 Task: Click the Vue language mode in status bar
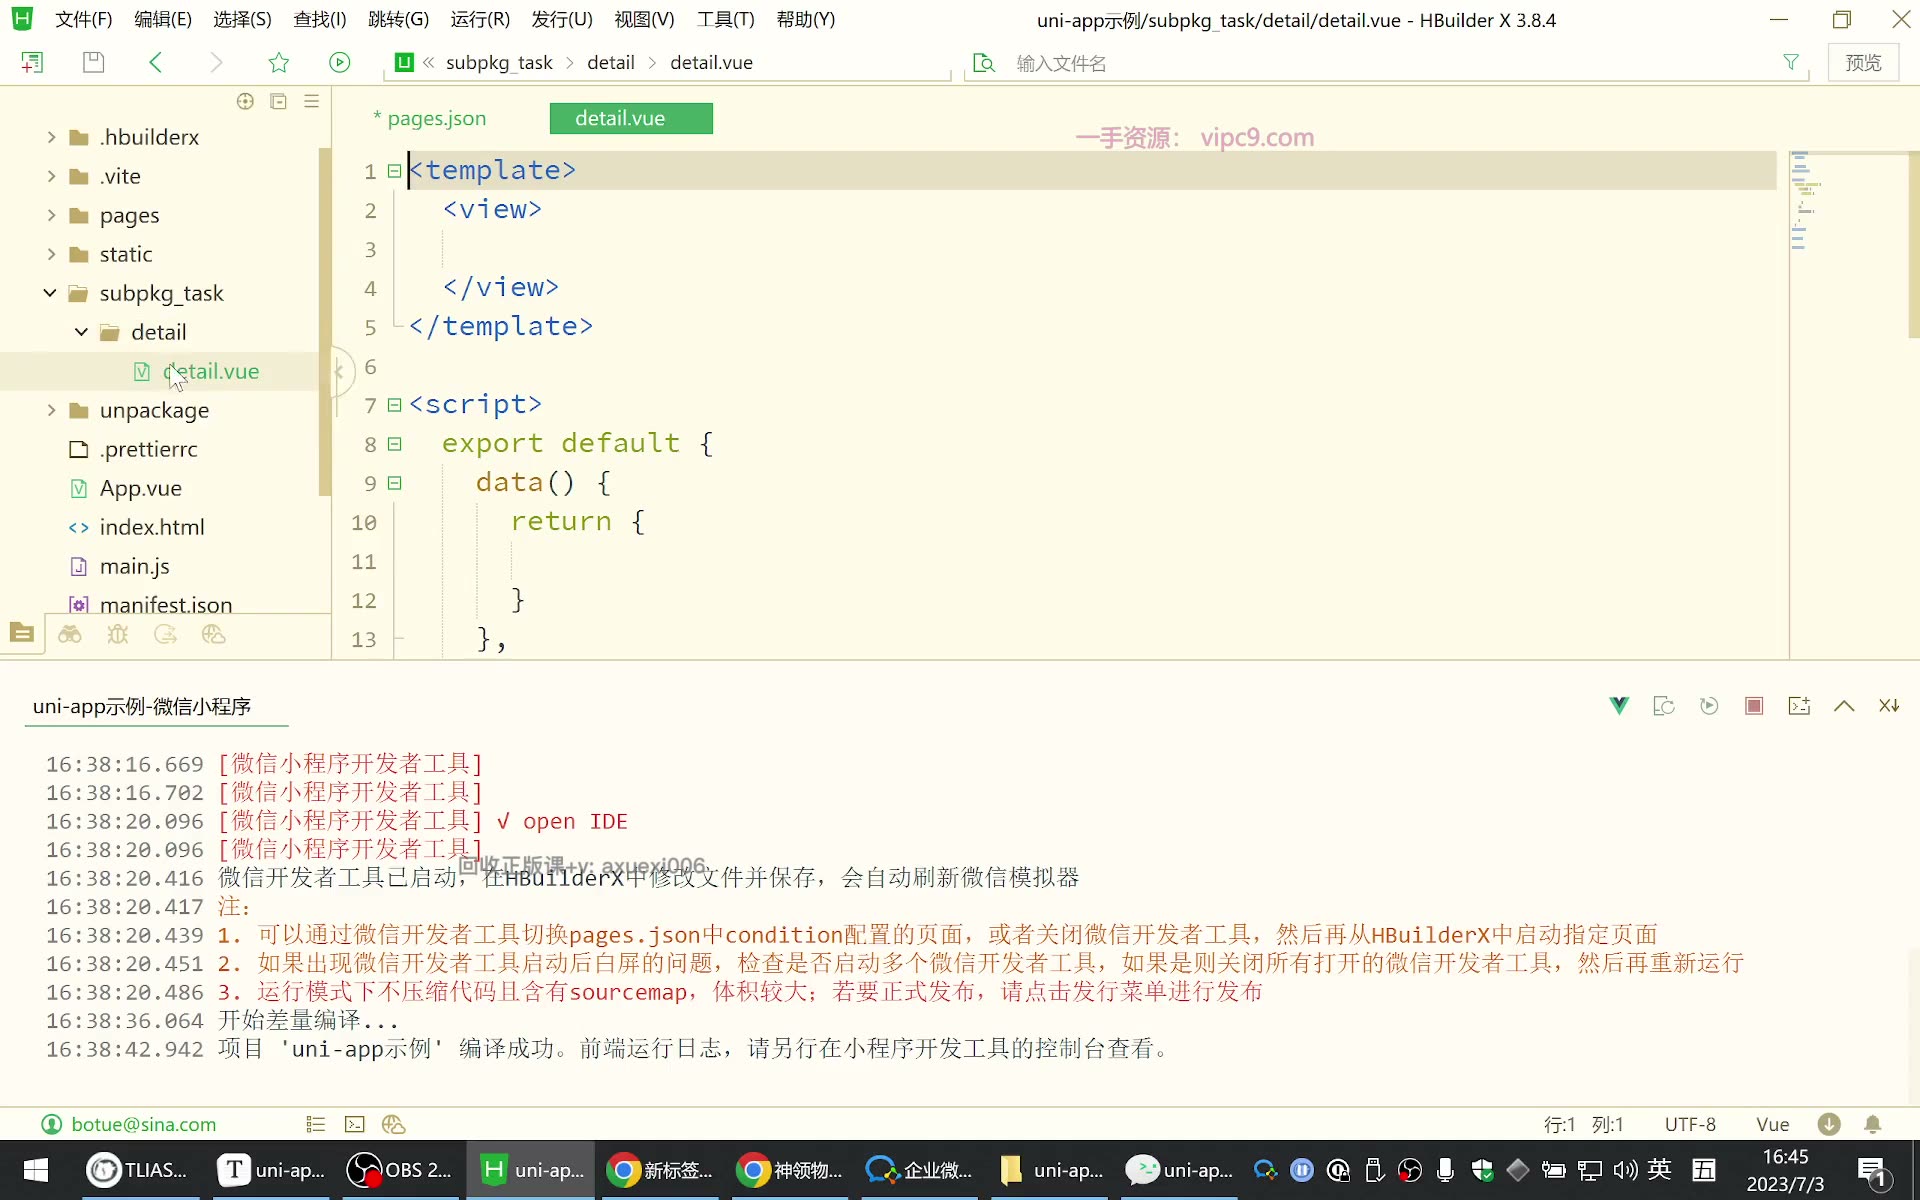1773,1124
